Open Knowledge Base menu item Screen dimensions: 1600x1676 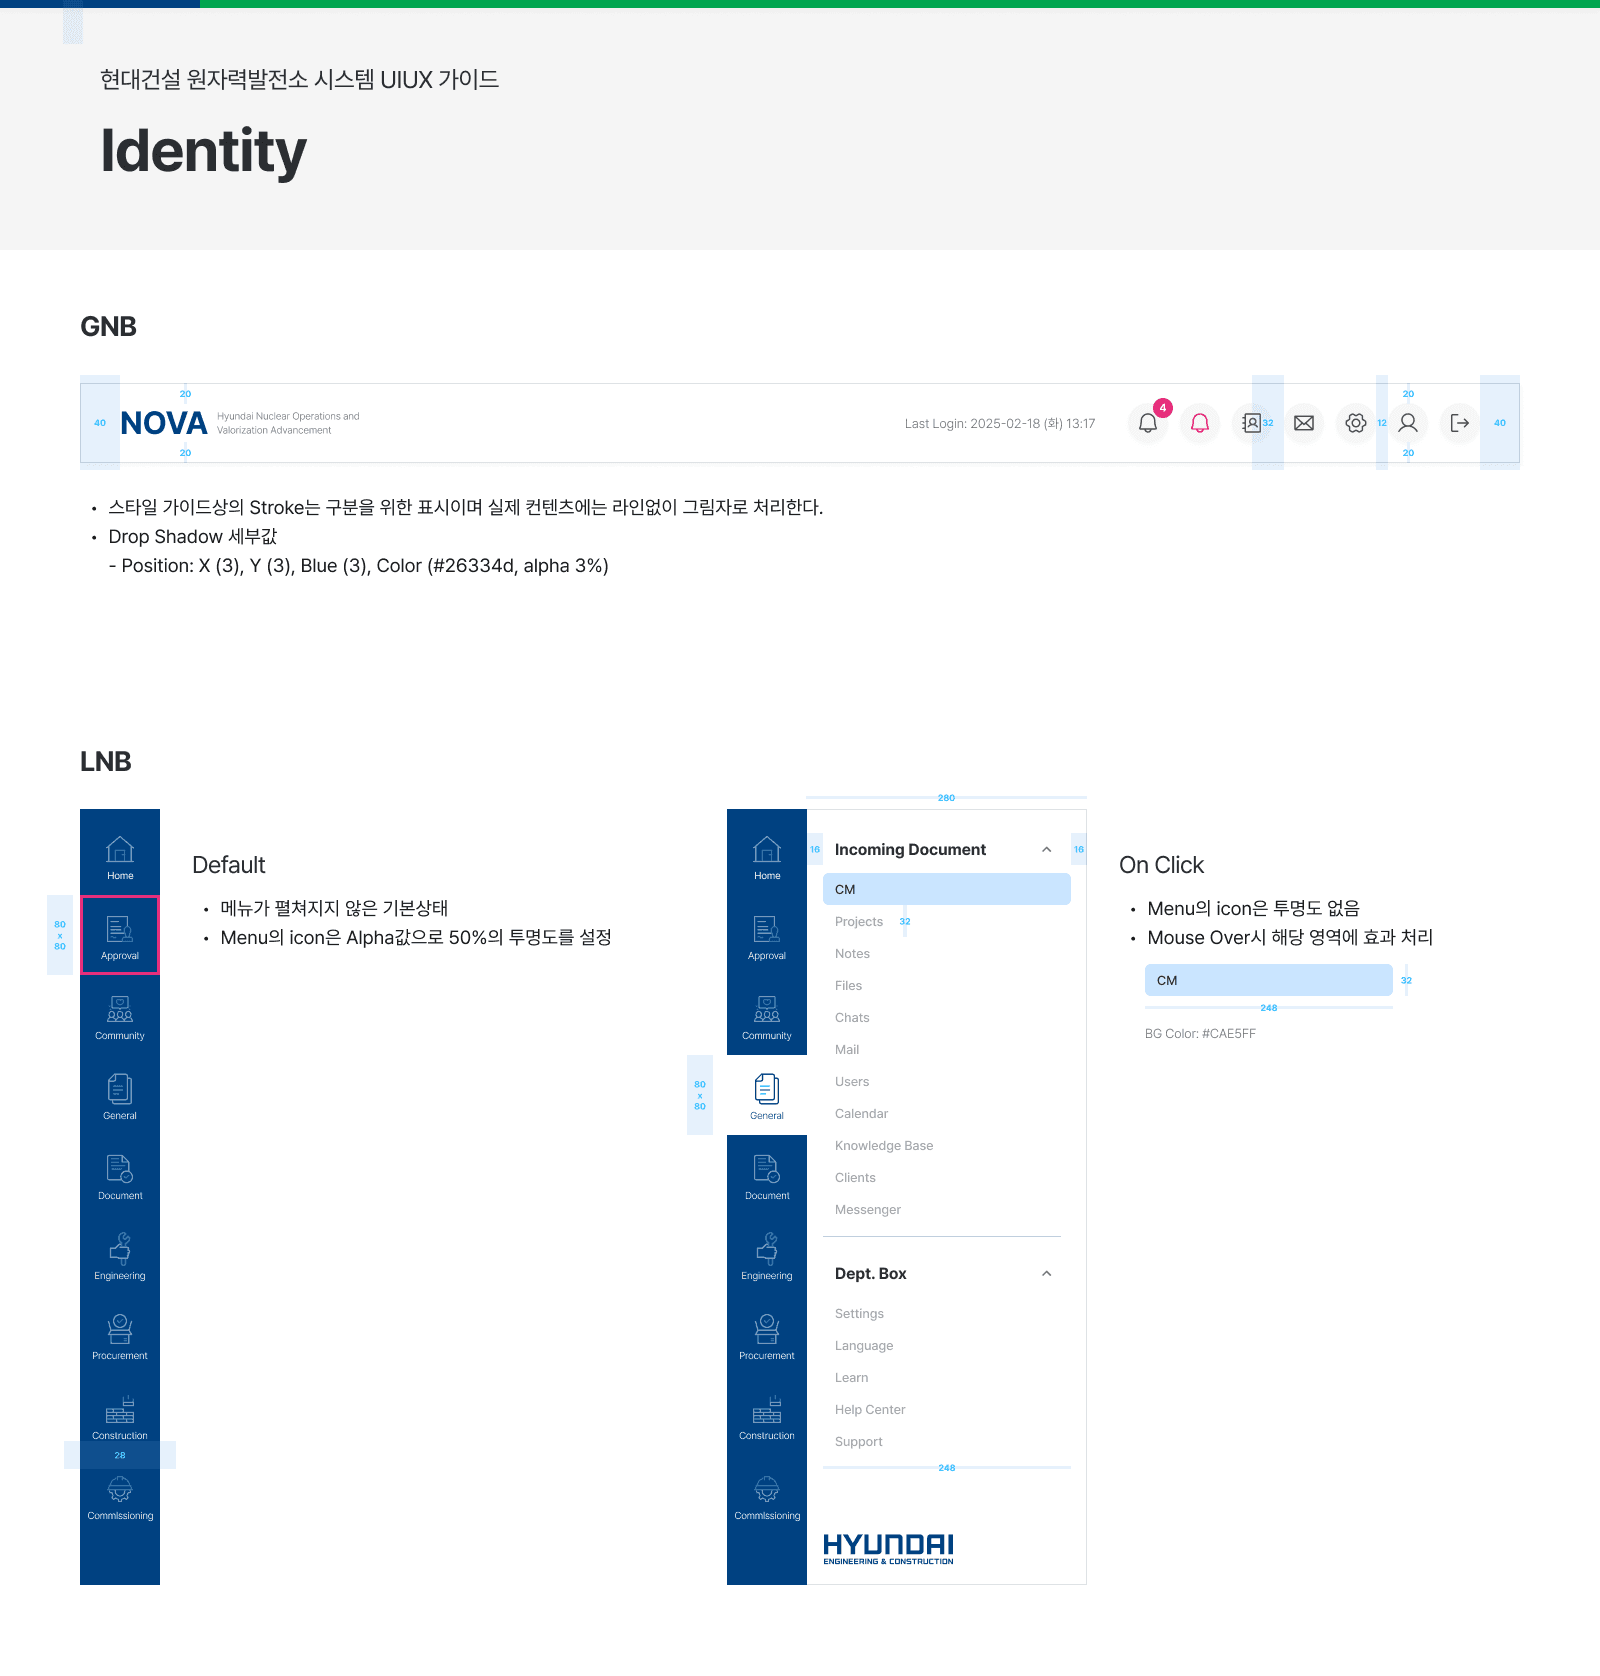pyautogui.click(x=884, y=1146)
